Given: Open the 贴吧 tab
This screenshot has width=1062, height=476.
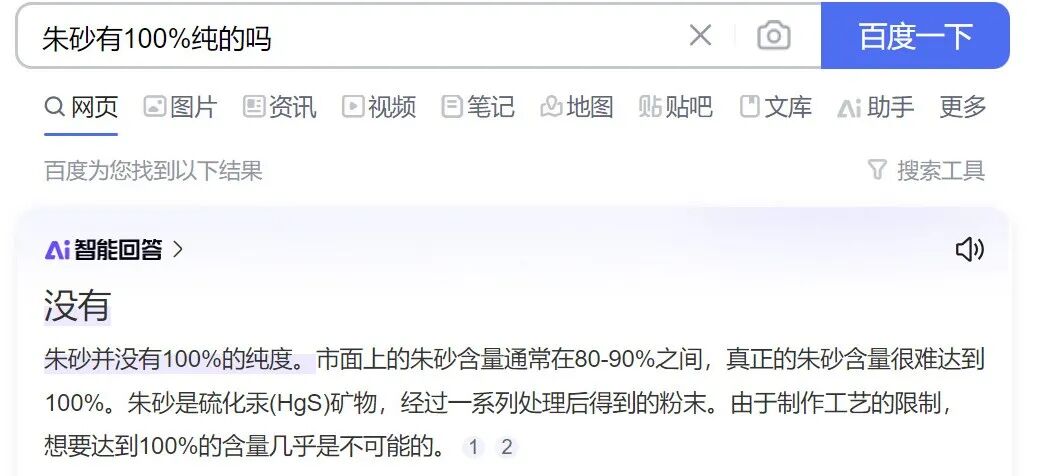Looking at the screenshot, I should tap(675, 107).
